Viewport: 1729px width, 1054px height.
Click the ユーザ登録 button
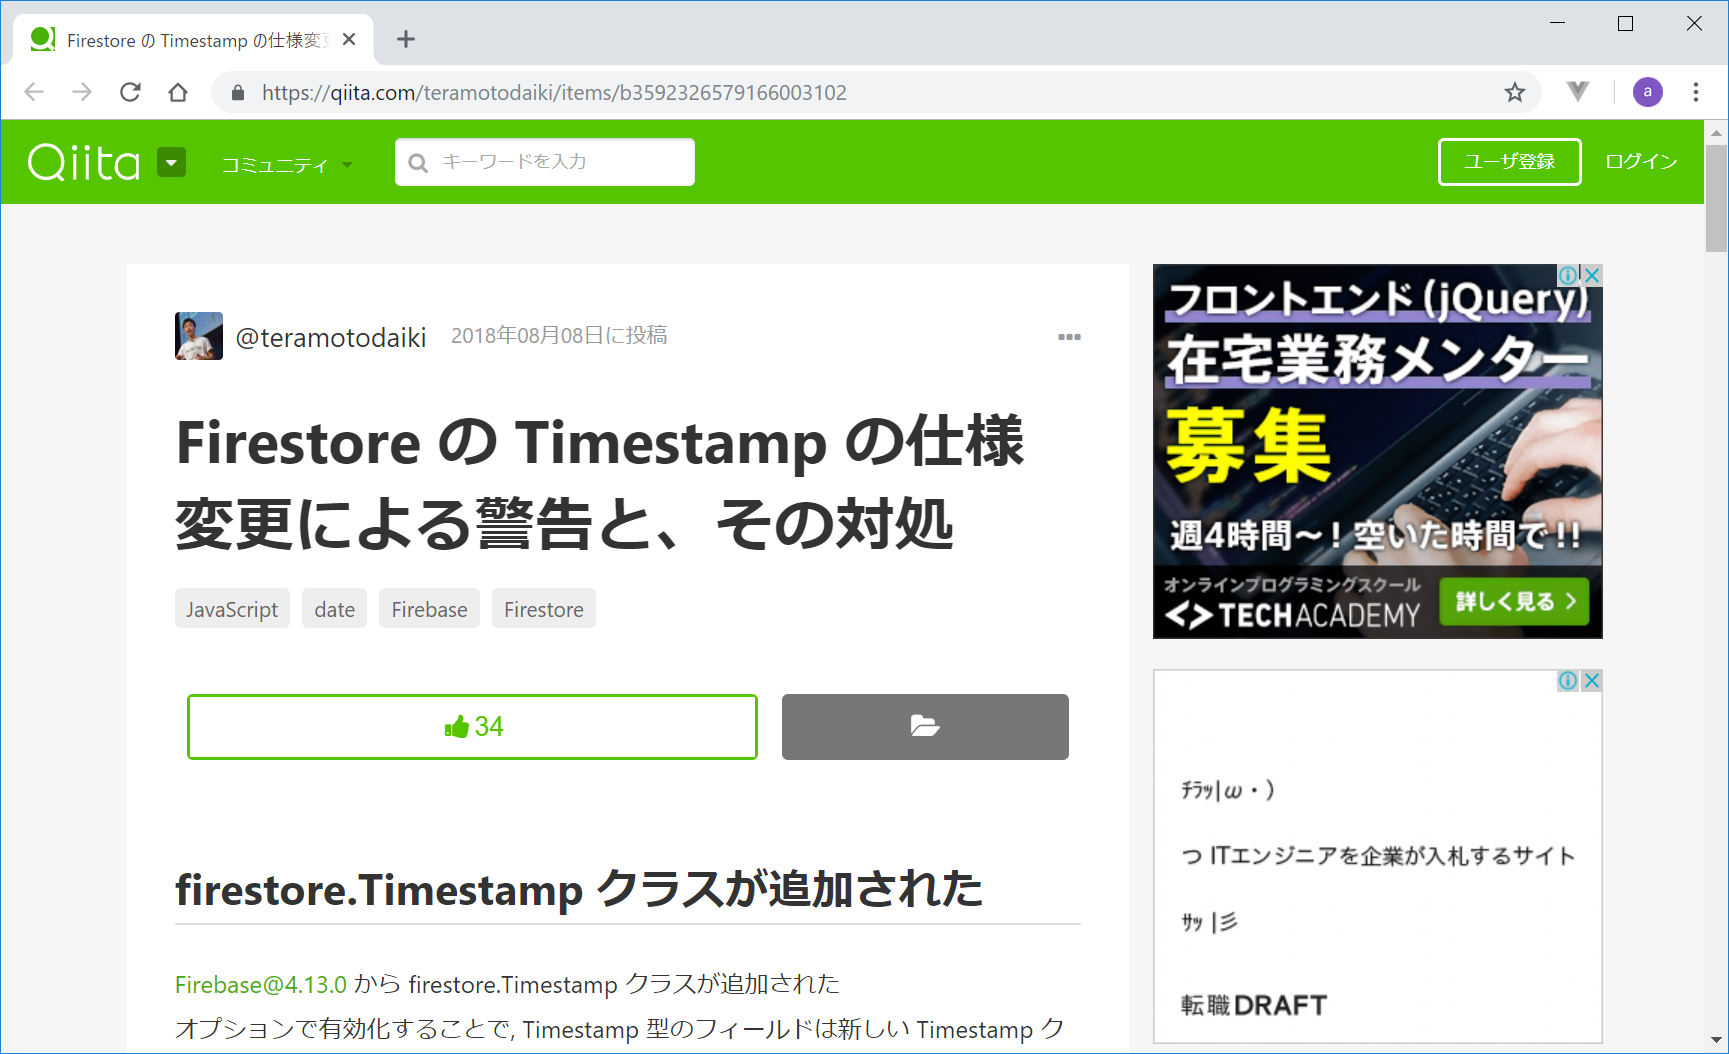[1509, 162]
